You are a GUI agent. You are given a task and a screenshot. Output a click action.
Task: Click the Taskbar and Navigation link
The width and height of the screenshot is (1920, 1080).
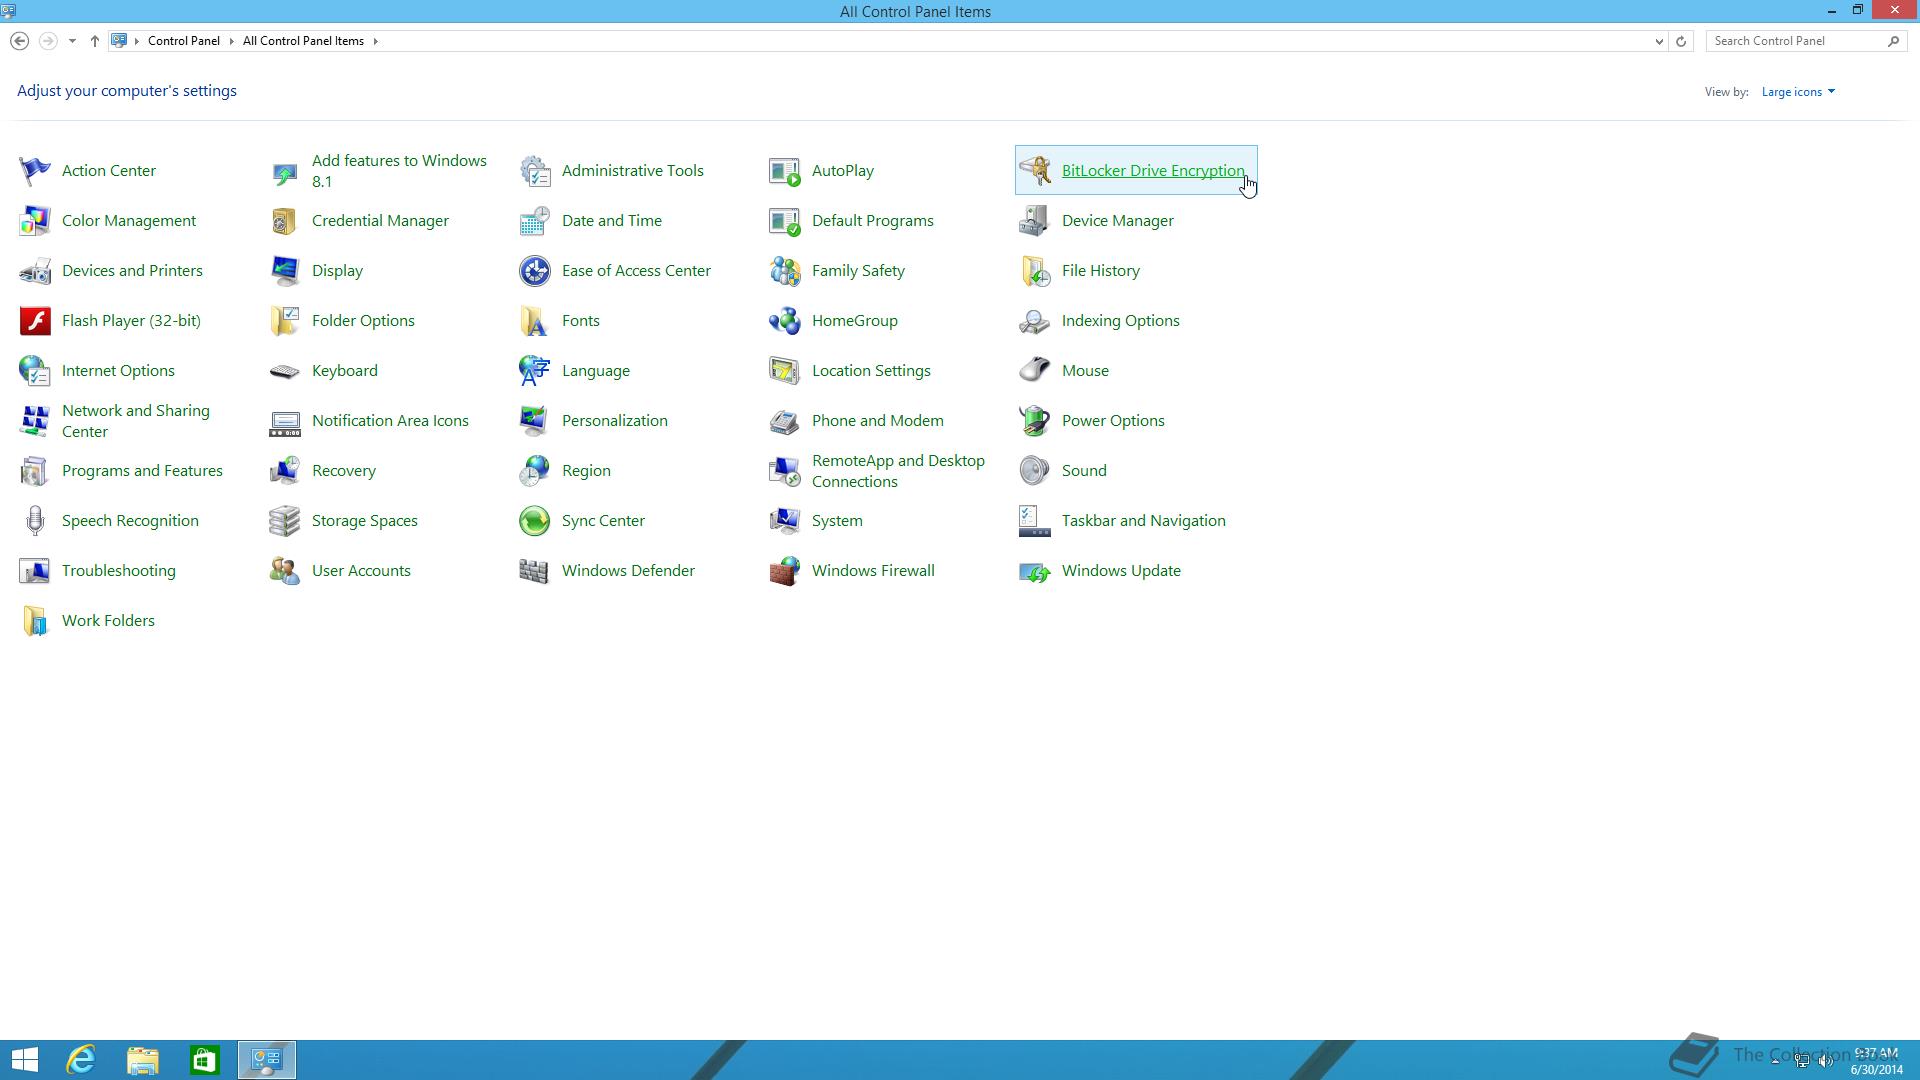point(1143,521)
